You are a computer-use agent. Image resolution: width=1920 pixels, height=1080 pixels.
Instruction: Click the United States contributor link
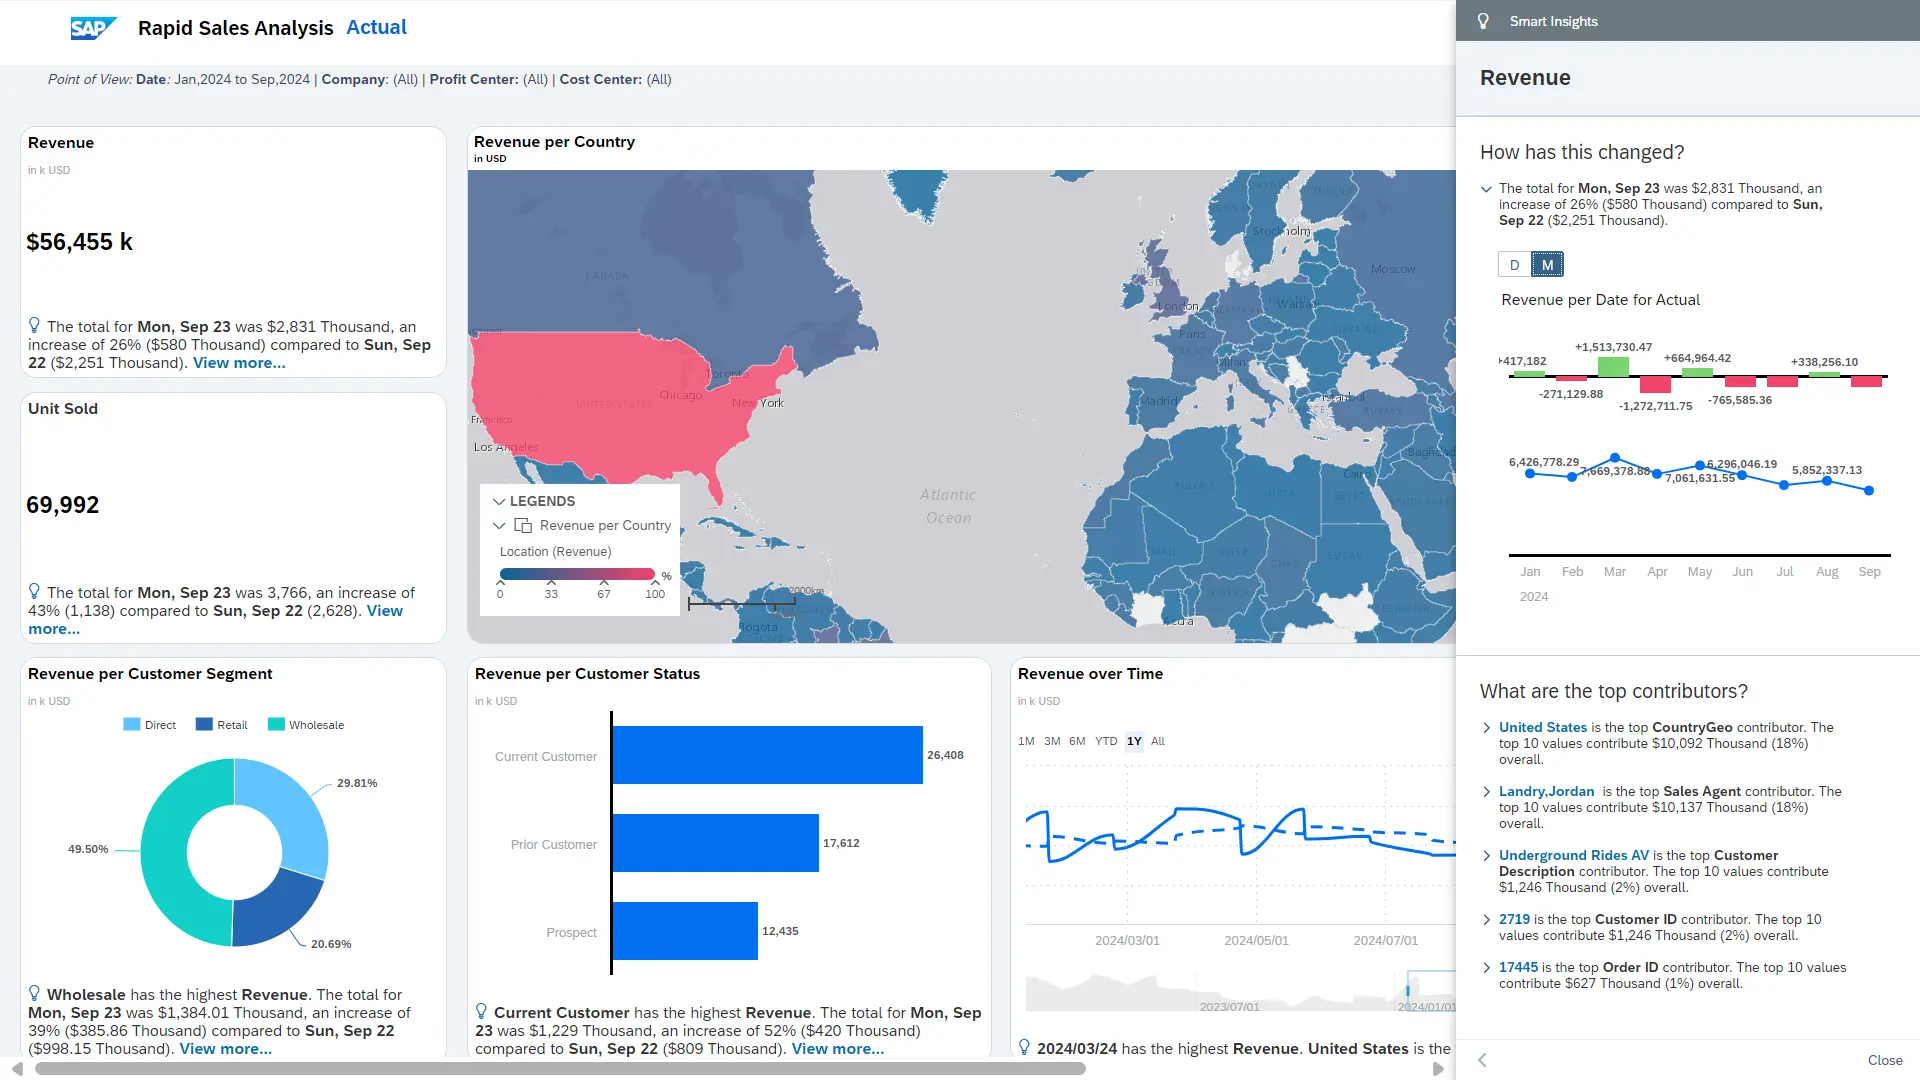point(1543,728)
